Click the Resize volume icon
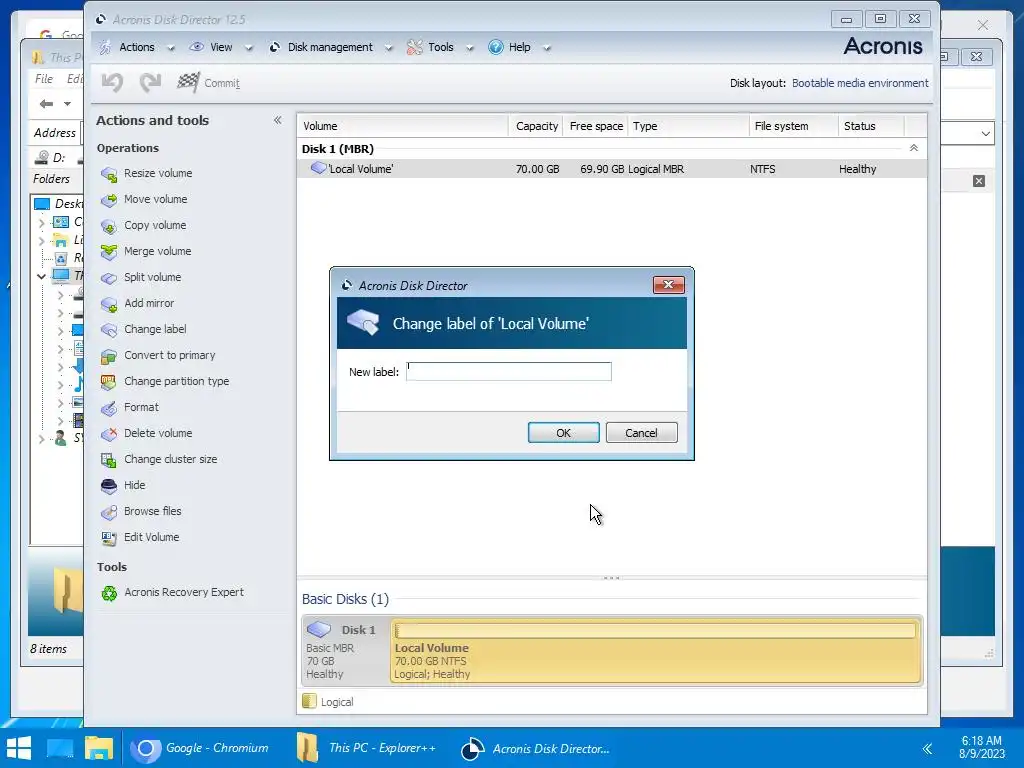 coord(109,174)
